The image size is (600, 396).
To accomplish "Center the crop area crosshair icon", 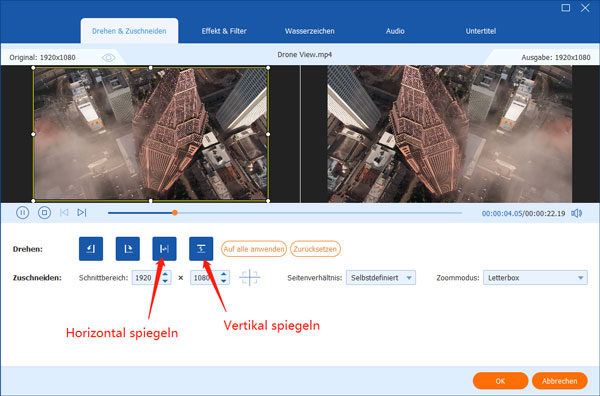I will (249, 277).
